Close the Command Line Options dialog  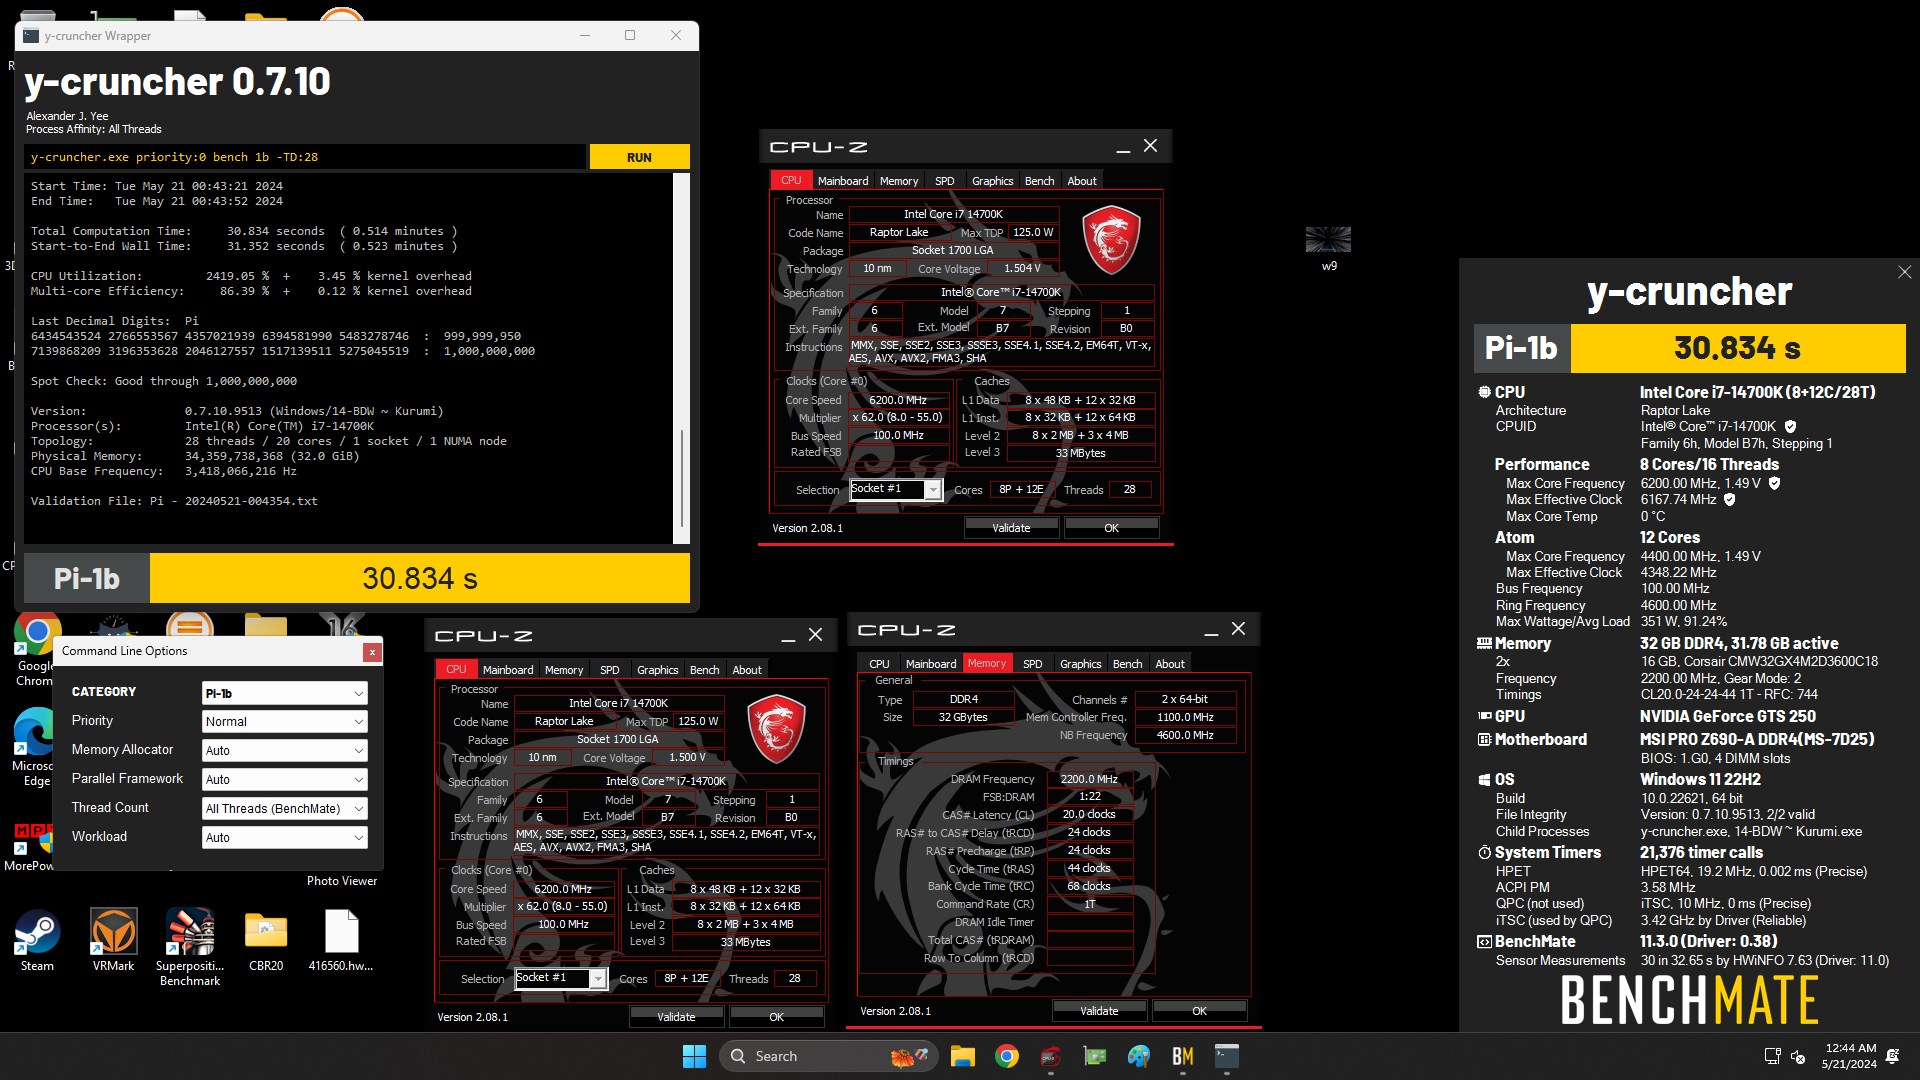(x=372, y=652)
